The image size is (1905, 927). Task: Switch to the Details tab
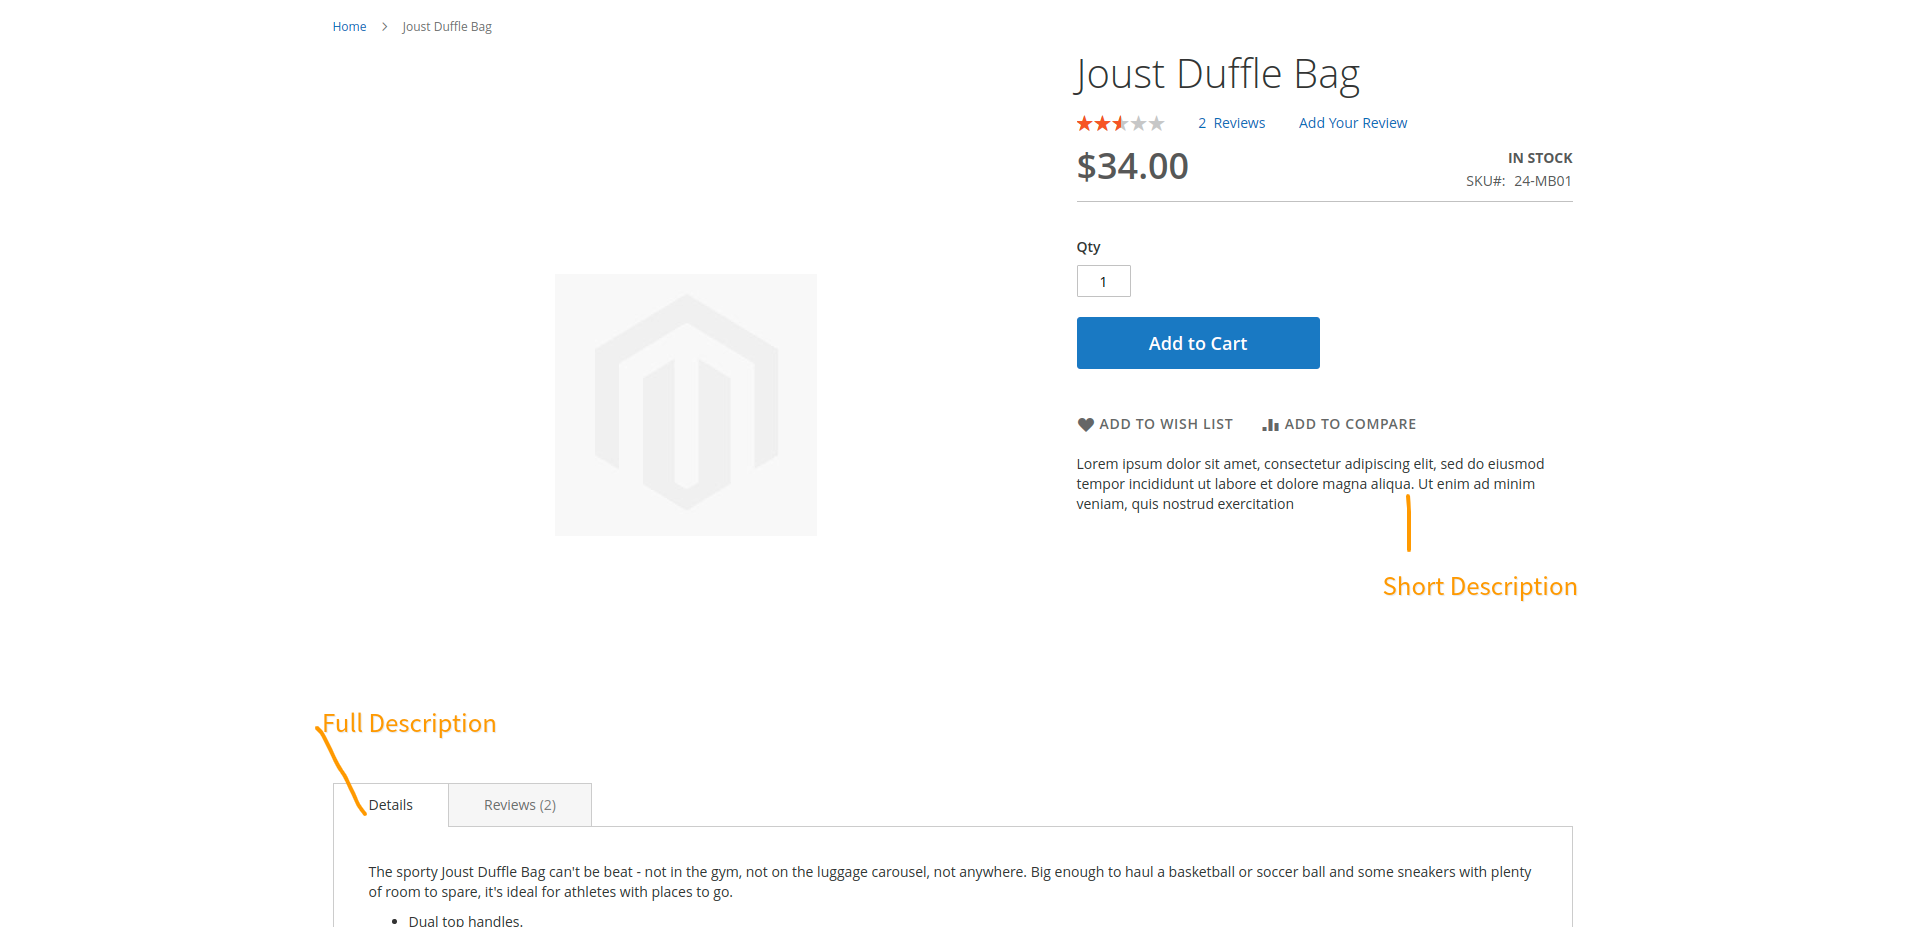391,805
